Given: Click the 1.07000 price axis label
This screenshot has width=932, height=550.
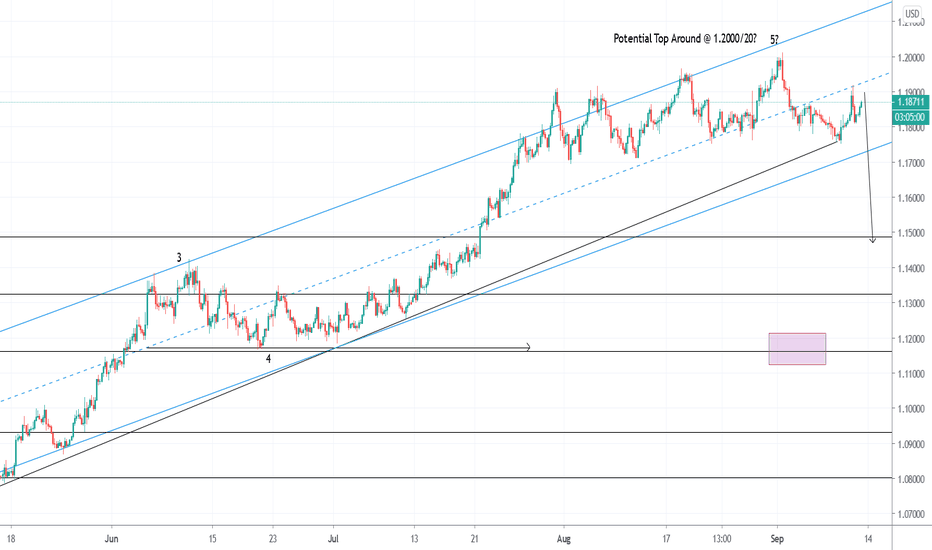Looking at the screenshot, I should pos(911,514).
